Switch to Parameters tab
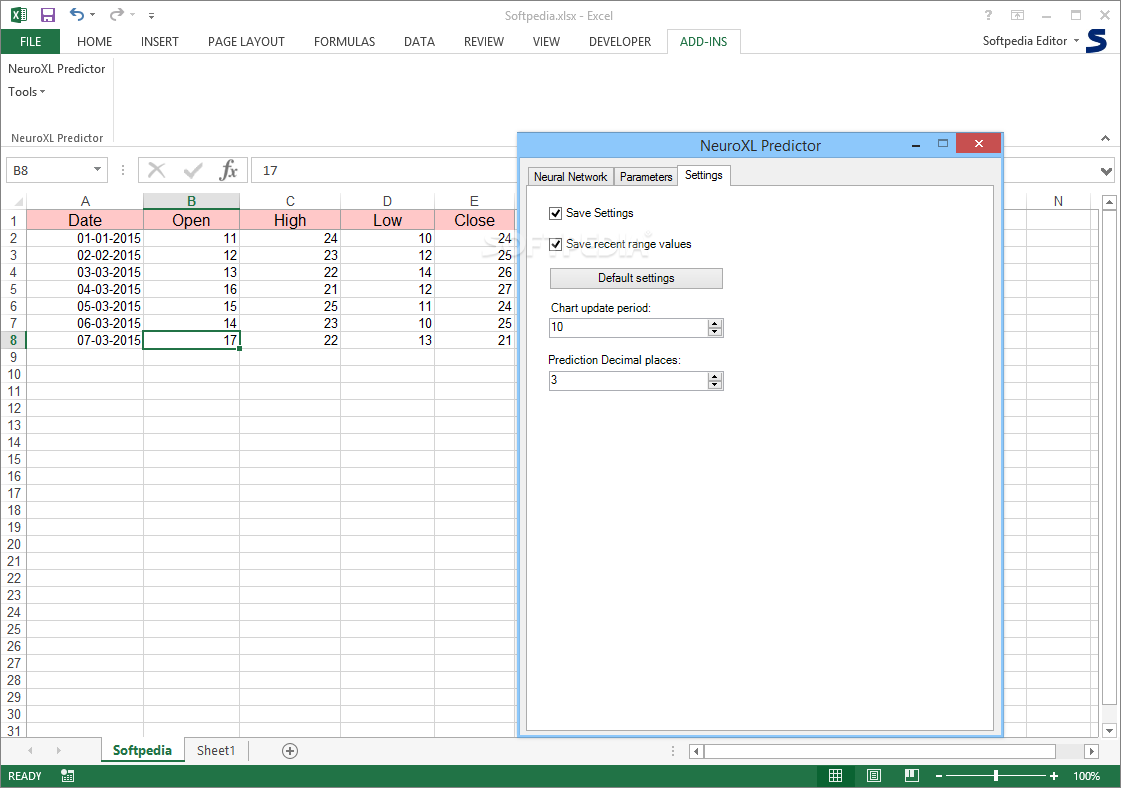The width and height of the screenshot is (1121, 788). [x=646, y=177]
